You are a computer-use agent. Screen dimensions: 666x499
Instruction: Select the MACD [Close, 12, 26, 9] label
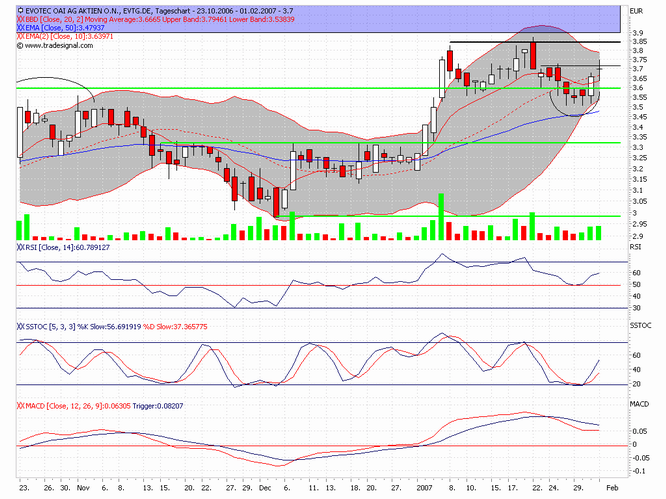78,406
